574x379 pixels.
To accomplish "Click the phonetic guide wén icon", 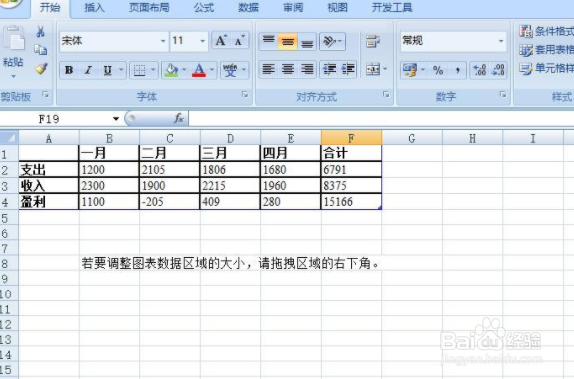I will [x=230, y=70].
